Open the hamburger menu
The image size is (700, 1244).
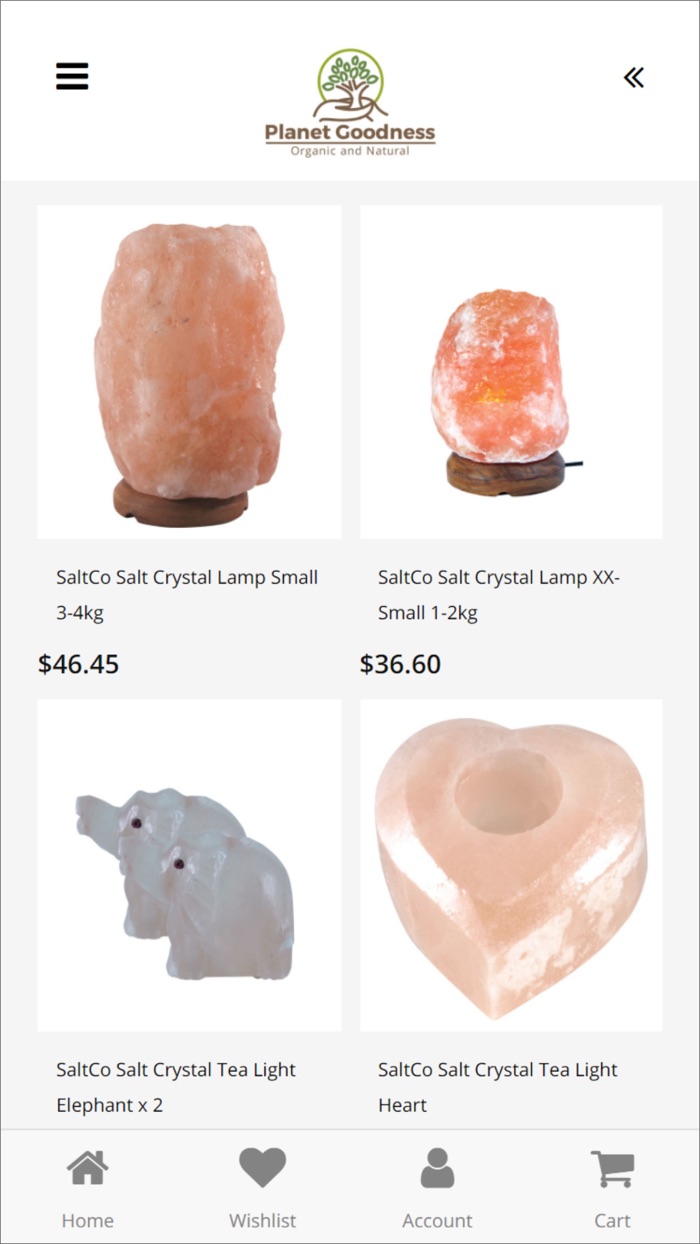(x=72, y=76)
